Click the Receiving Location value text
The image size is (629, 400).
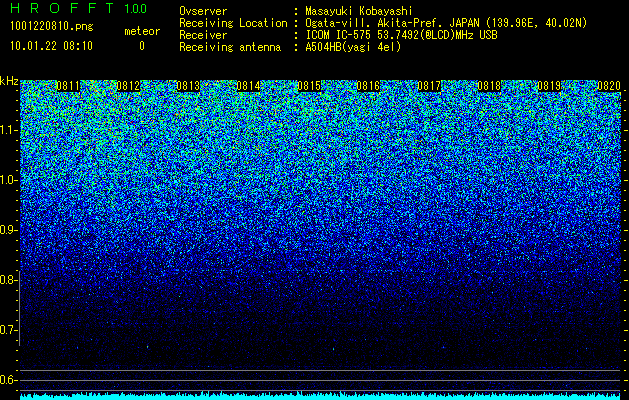446,23
